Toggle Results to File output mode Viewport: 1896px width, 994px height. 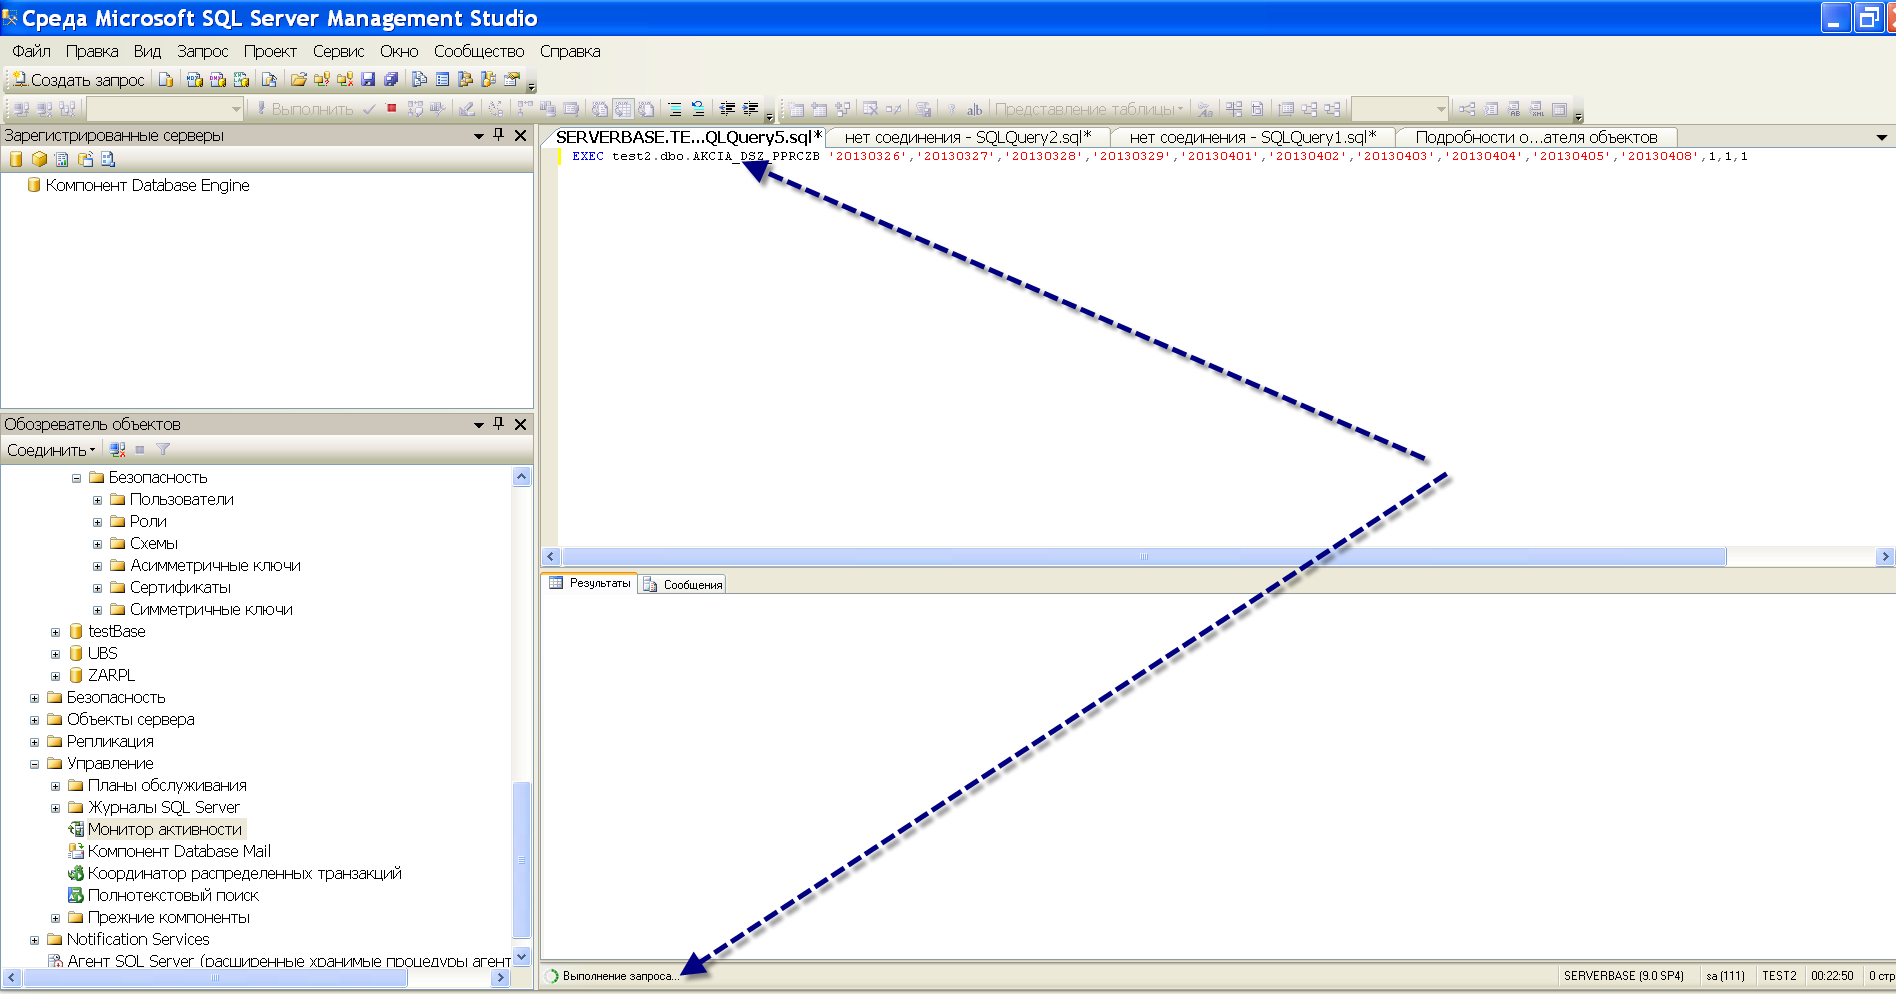tap(646, 108)
